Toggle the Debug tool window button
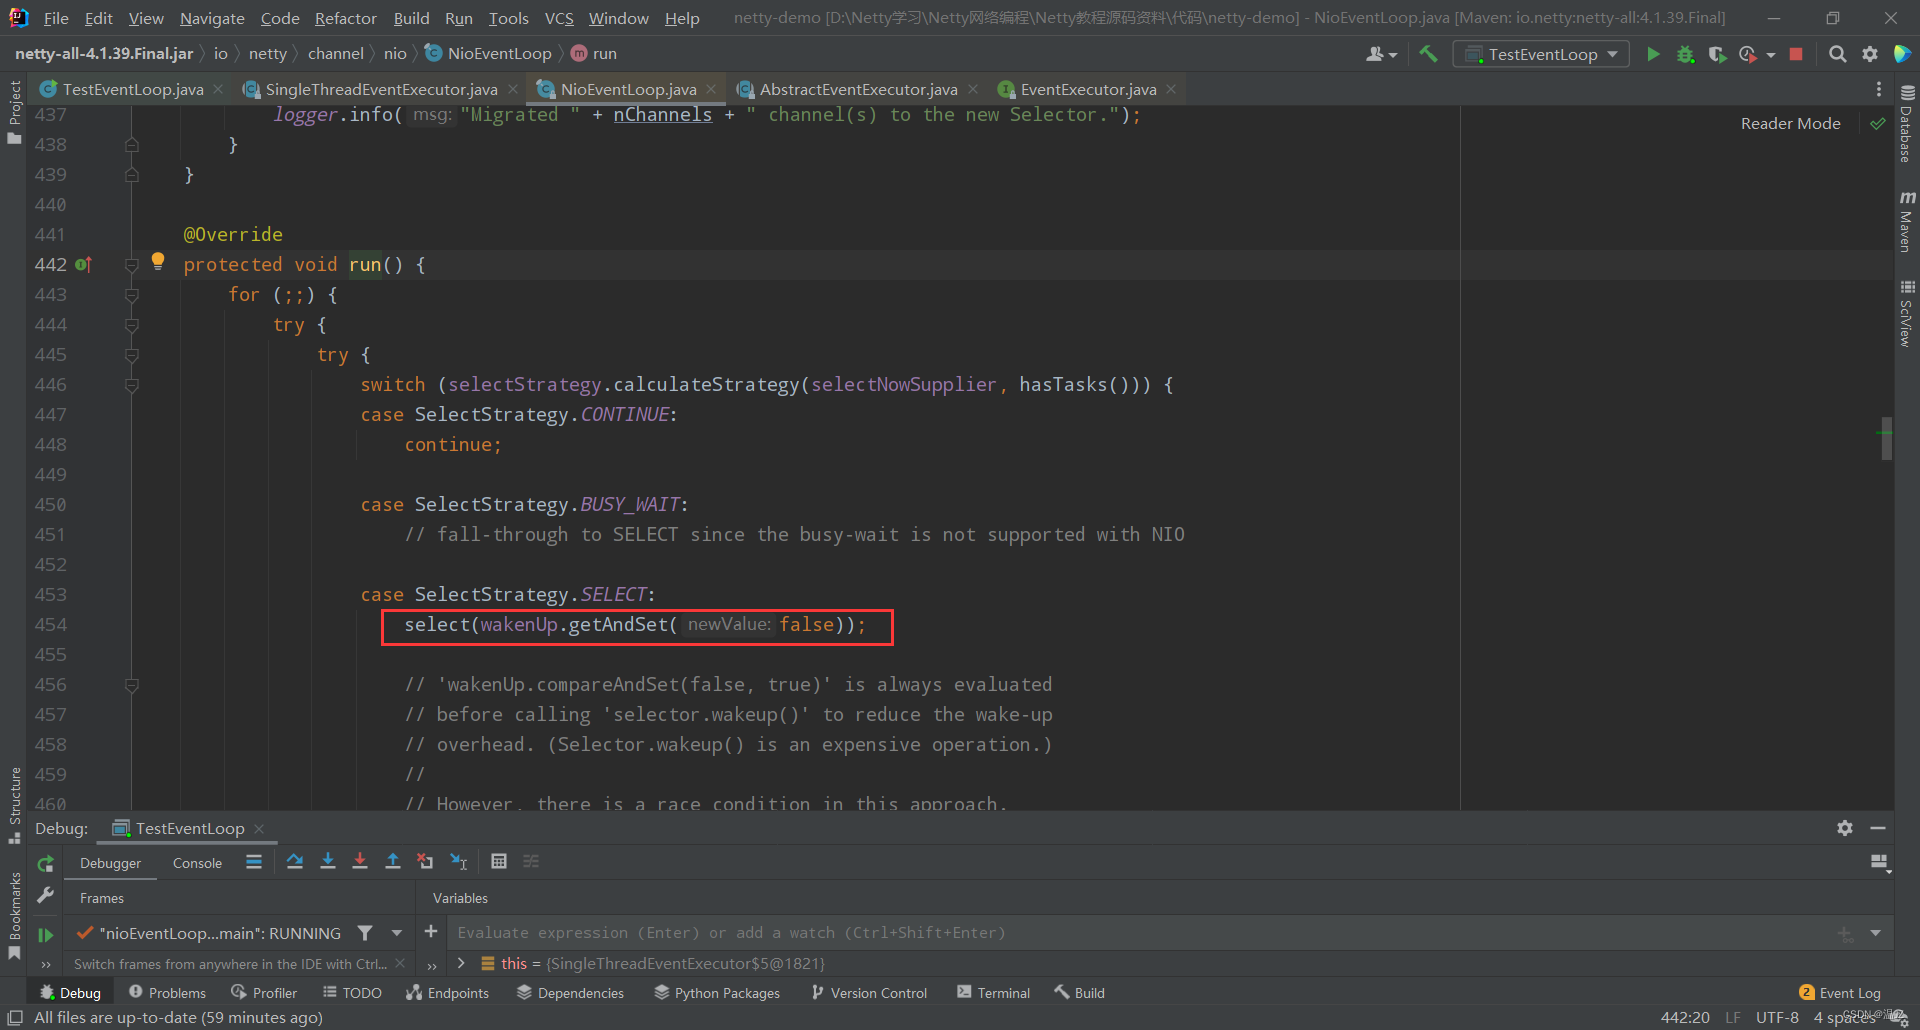 pos(70,993)
